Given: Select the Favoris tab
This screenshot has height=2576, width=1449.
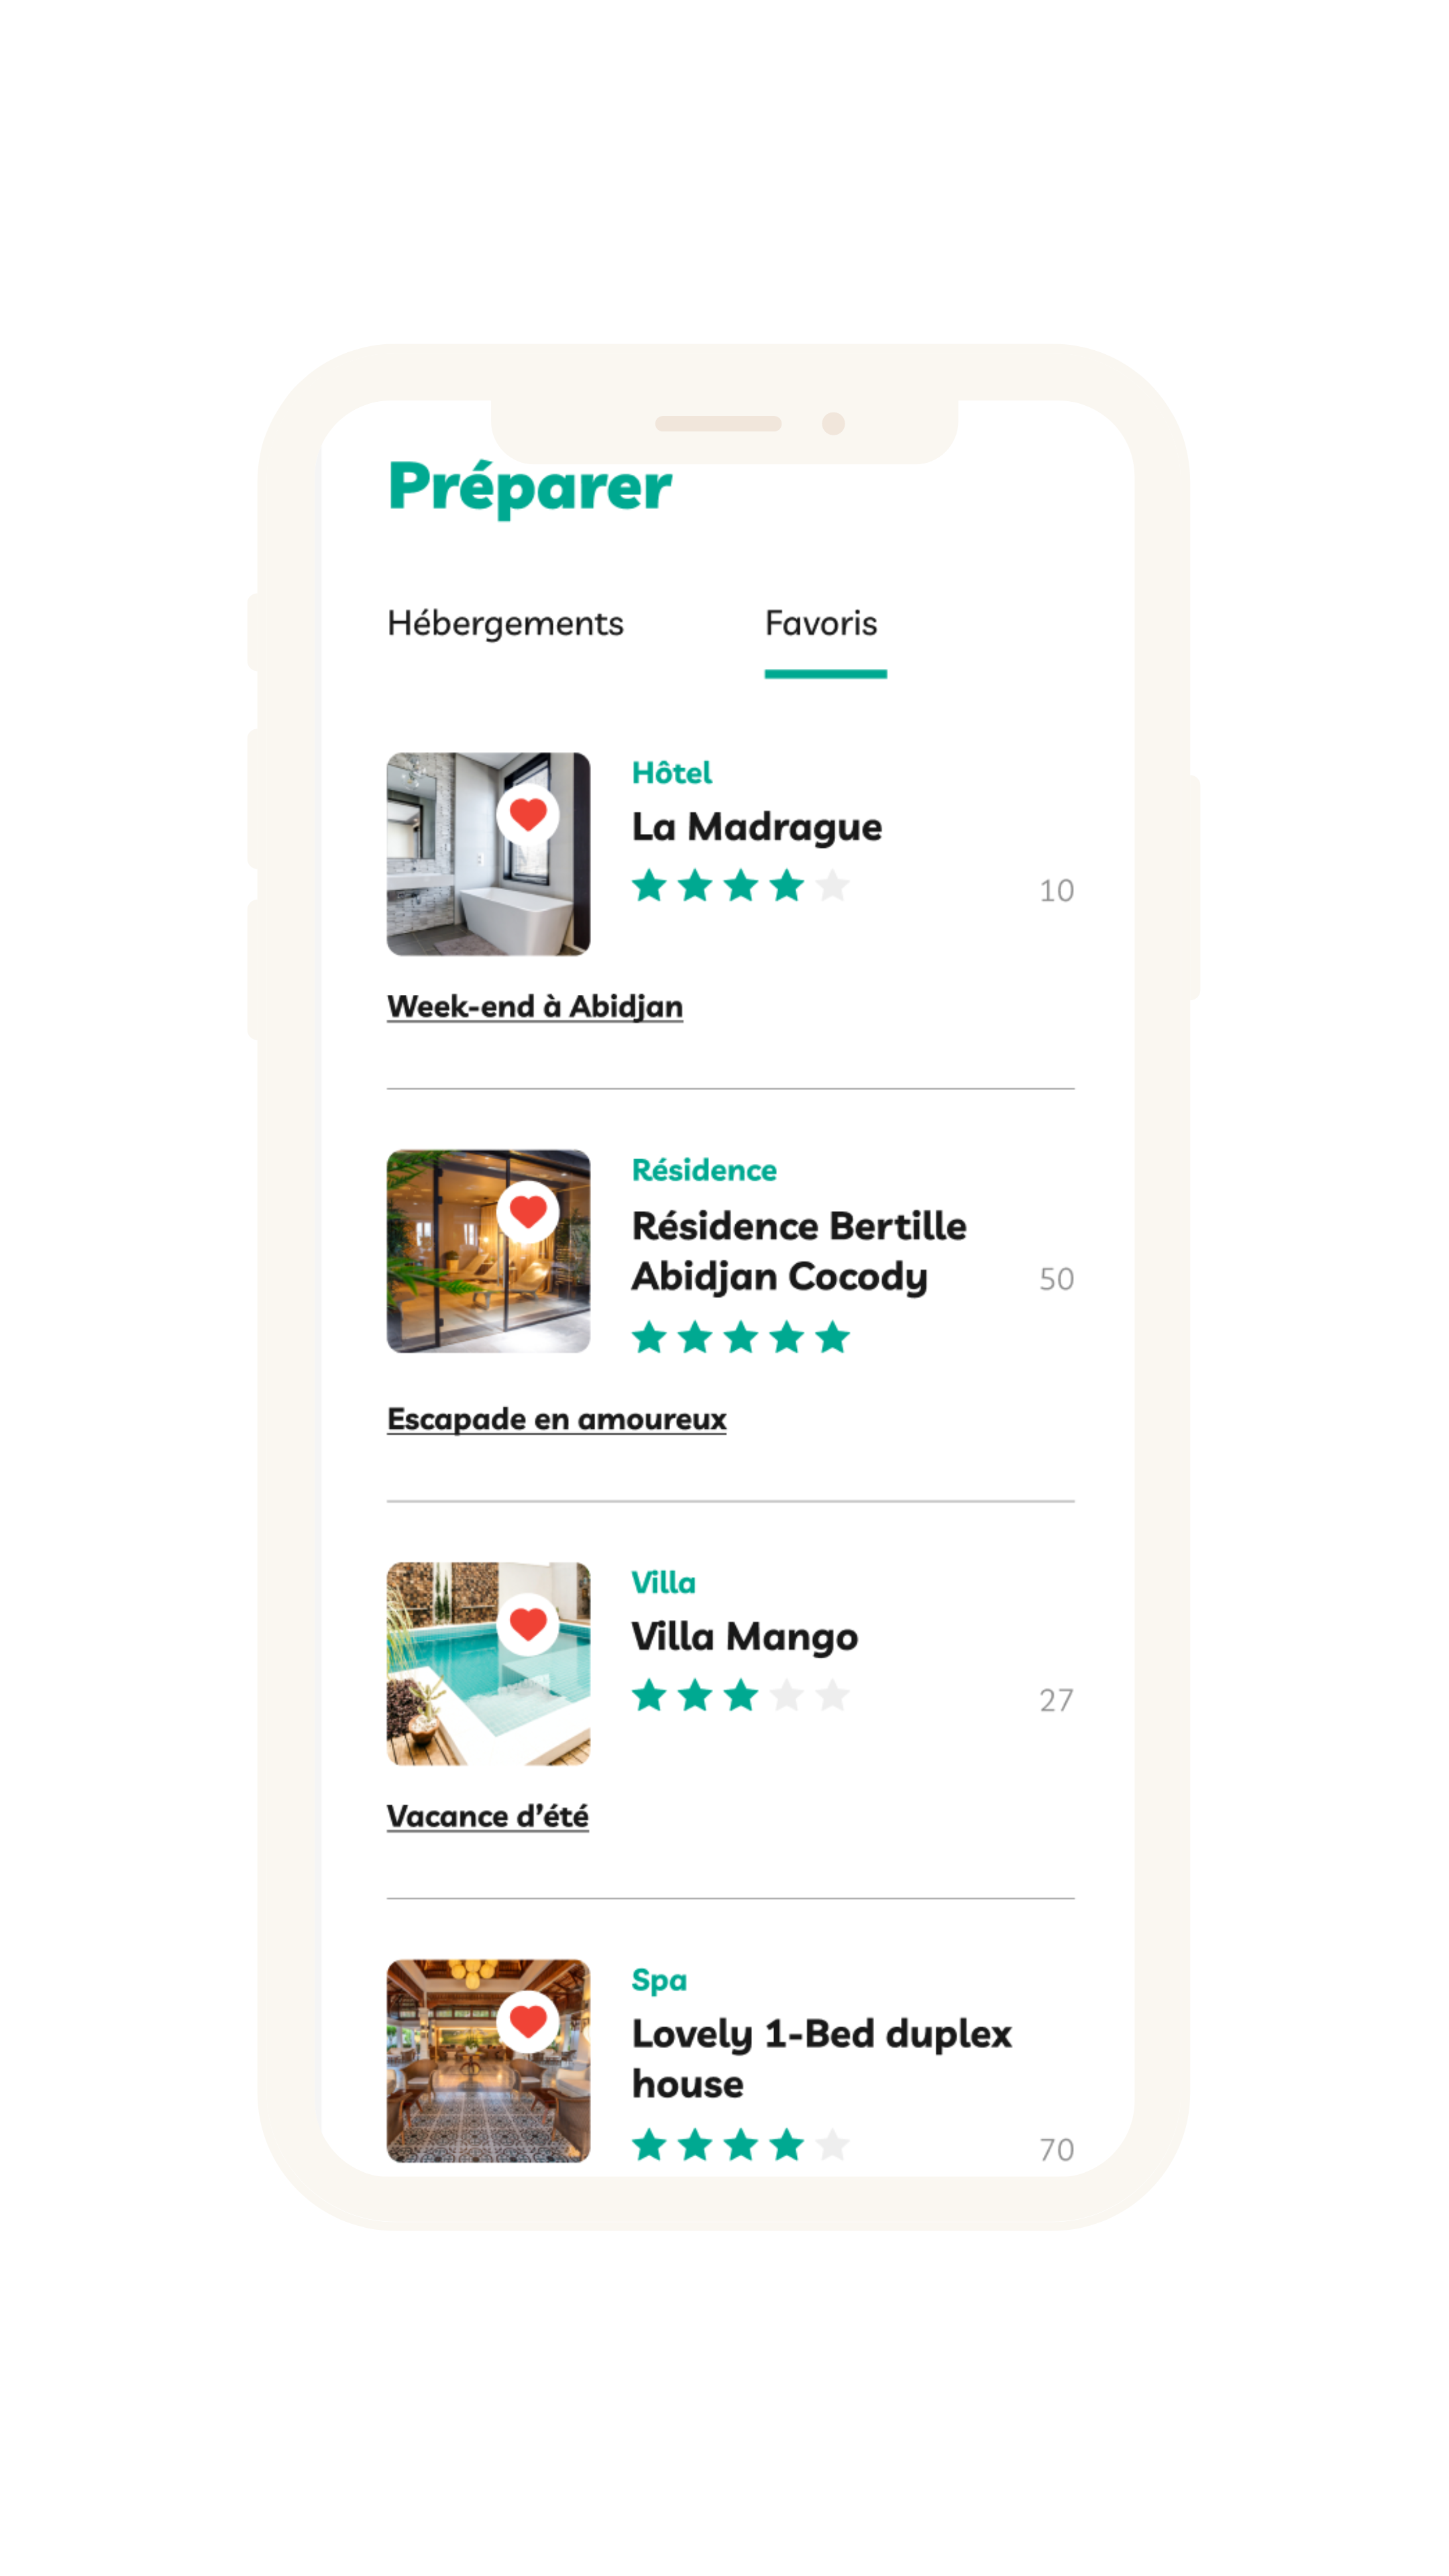Looking at the screenshot, I should (x=822, y=624).
